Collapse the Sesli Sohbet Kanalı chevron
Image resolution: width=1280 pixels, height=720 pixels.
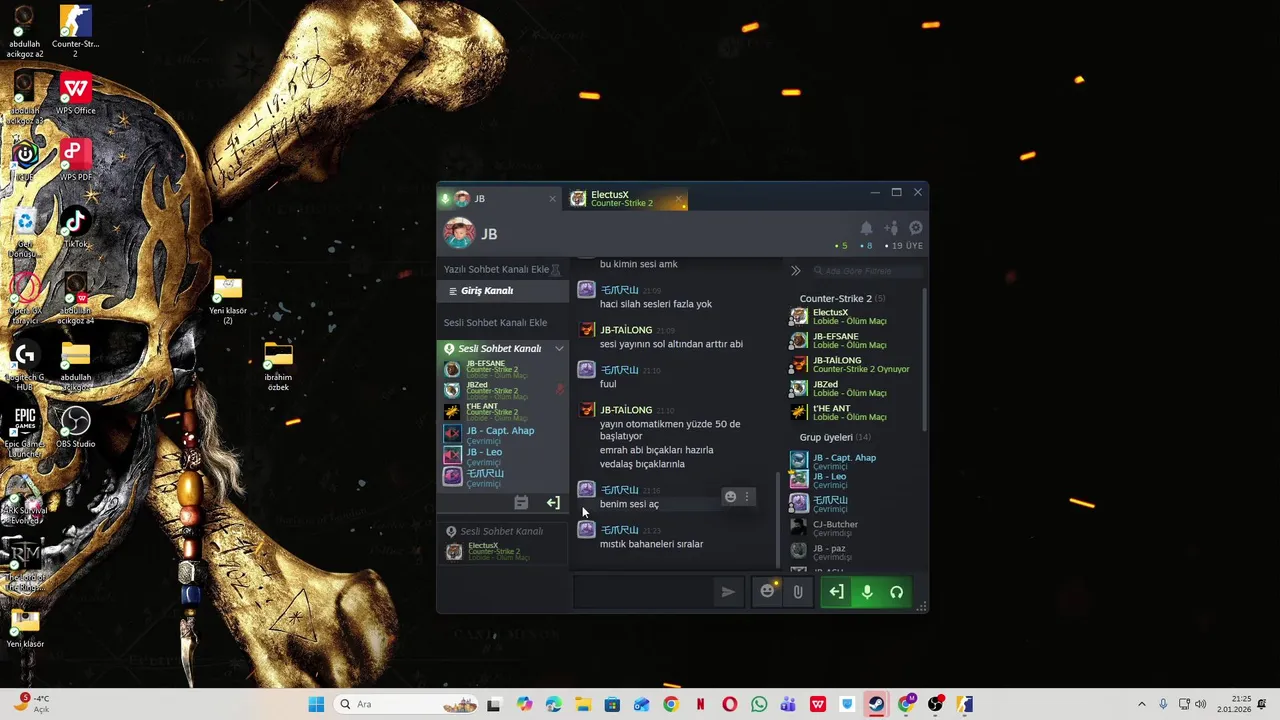pyautogui.click(x=559, y=349)
